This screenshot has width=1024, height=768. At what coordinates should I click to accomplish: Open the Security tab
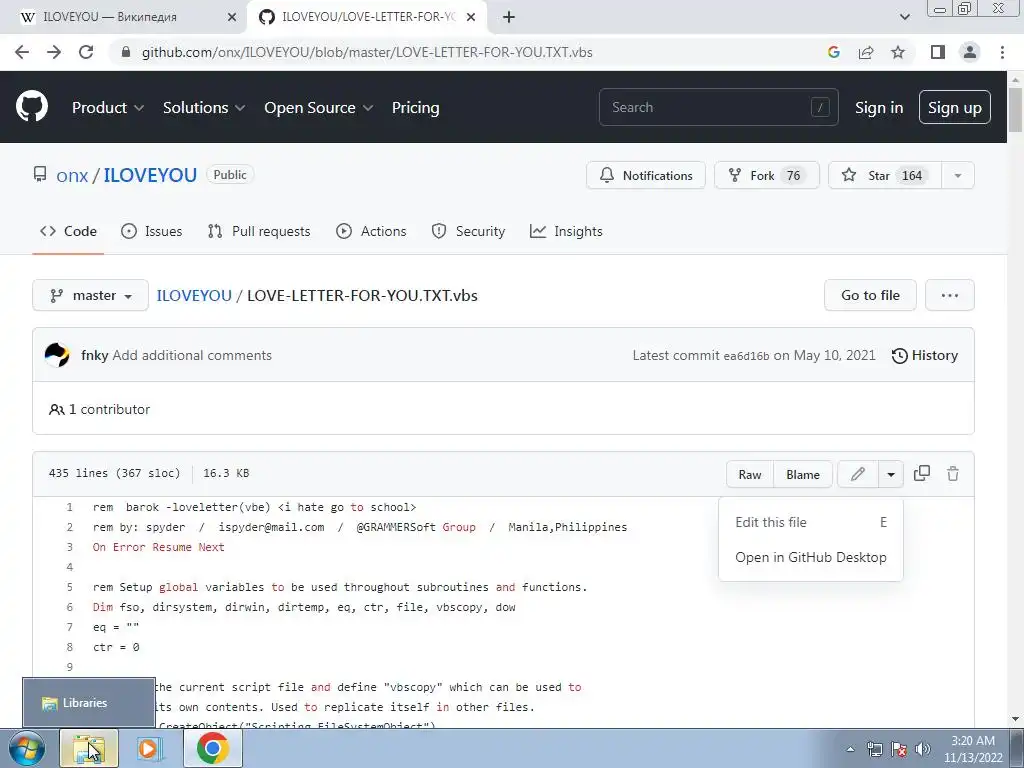[x=468, y=231]
